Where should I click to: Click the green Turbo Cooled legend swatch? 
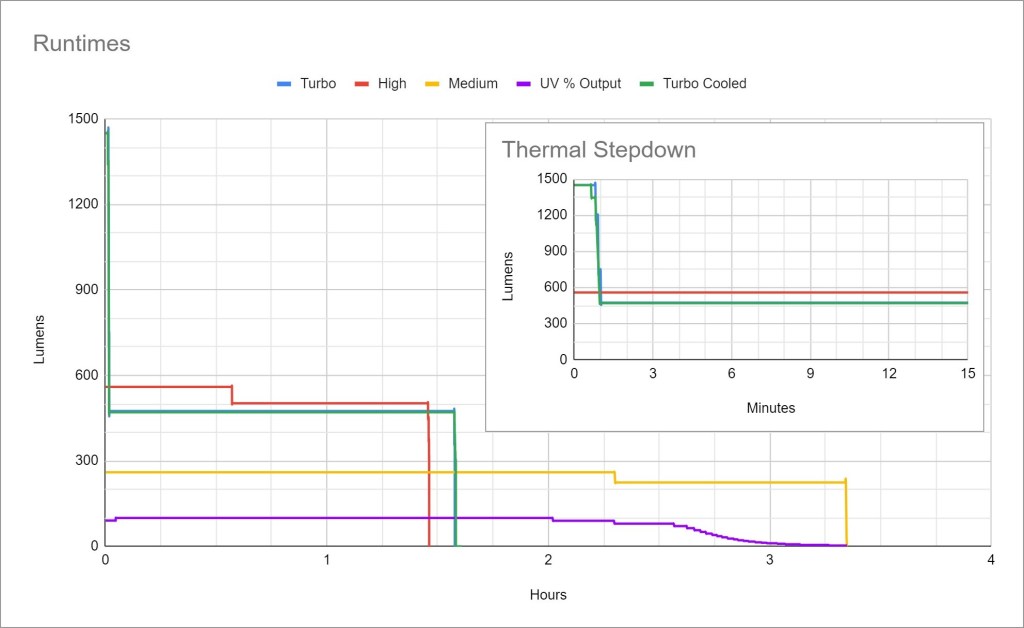click(x=646, y=84)
